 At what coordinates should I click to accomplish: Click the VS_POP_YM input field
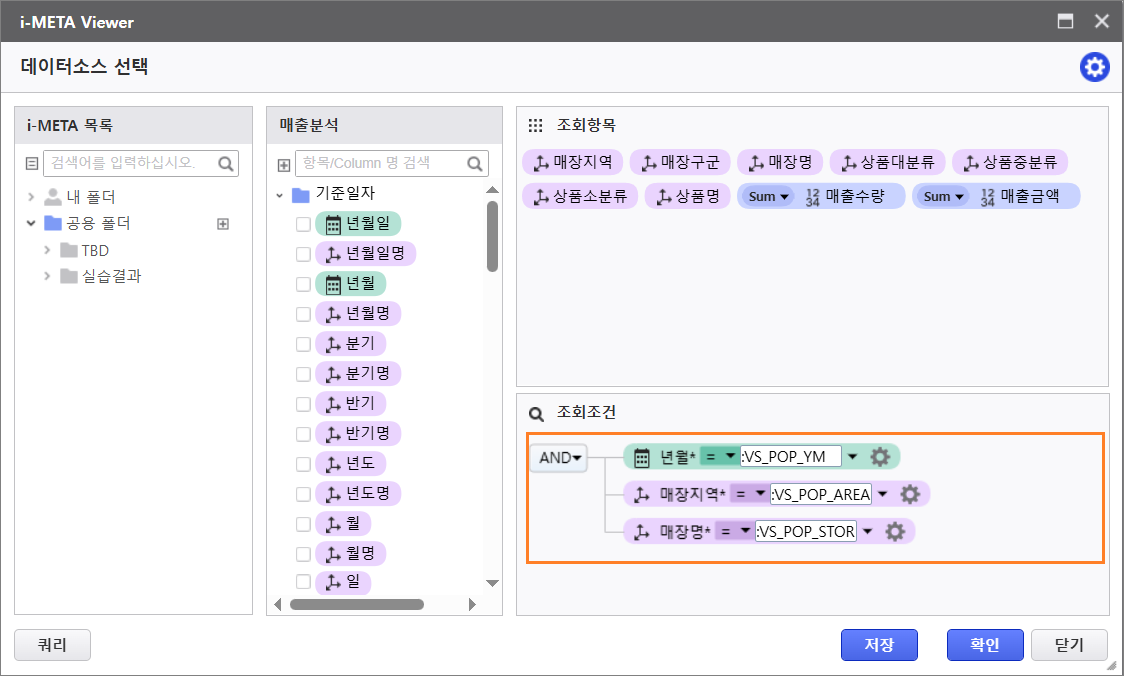click(x=790, y=457)
